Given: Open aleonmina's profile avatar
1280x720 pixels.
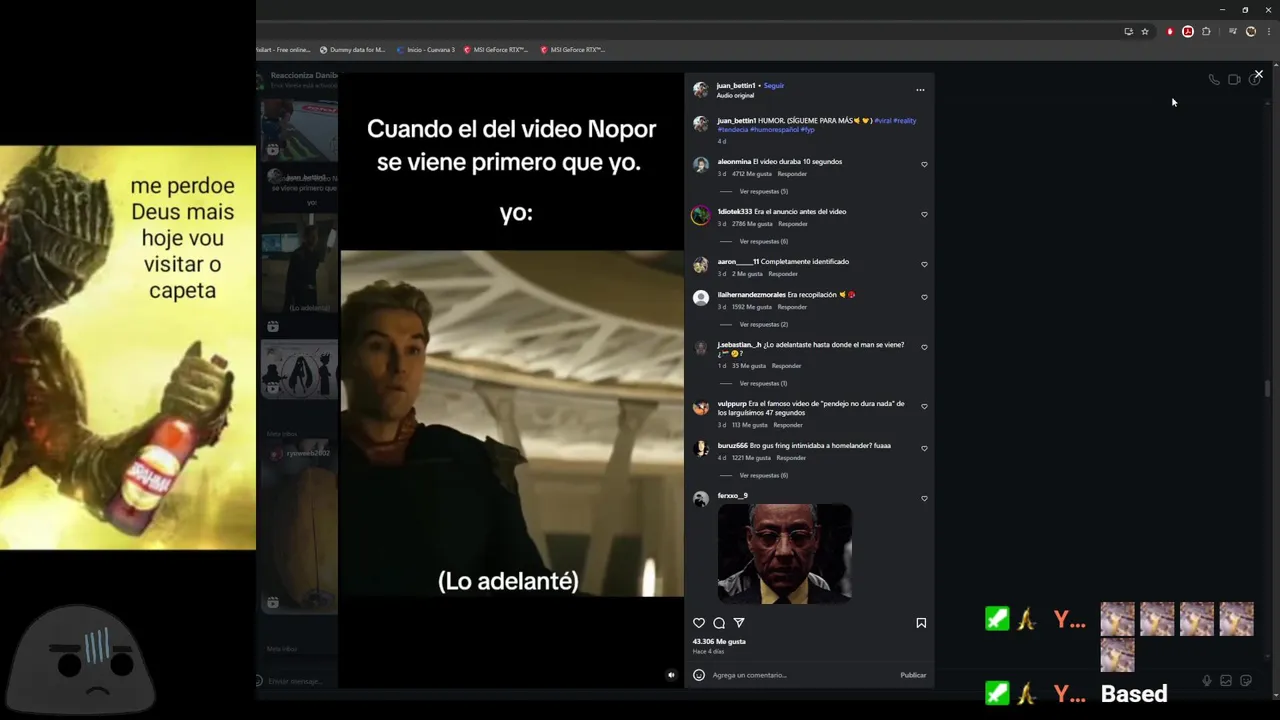Looking at the screenshot, I should tap(701, 165).
